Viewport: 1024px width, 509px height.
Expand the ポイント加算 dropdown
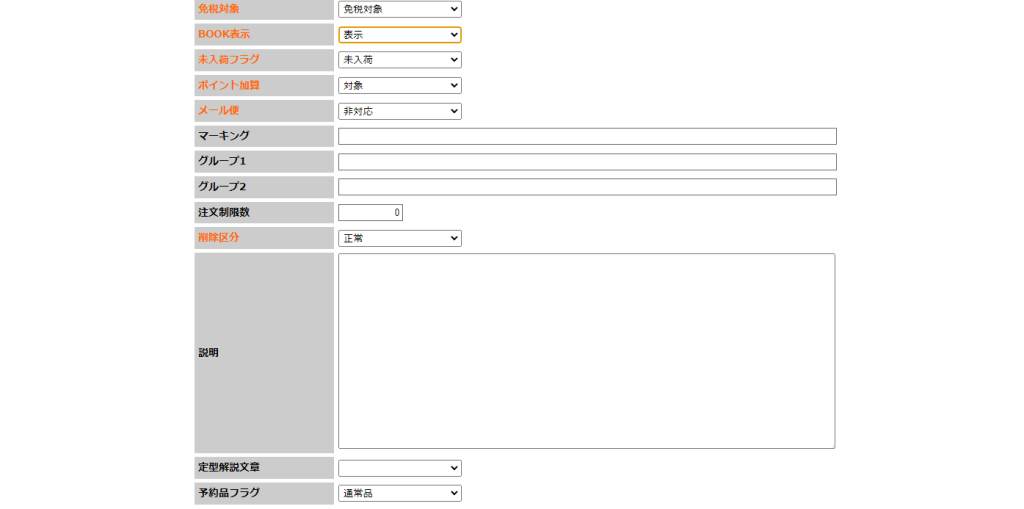[x=399, y=86]
